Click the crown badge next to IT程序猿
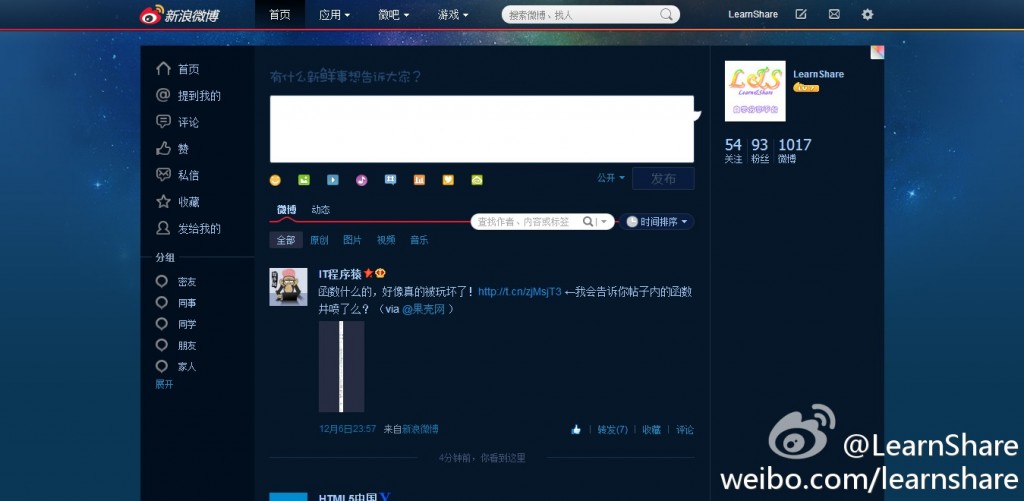 [x=380, y=273]
